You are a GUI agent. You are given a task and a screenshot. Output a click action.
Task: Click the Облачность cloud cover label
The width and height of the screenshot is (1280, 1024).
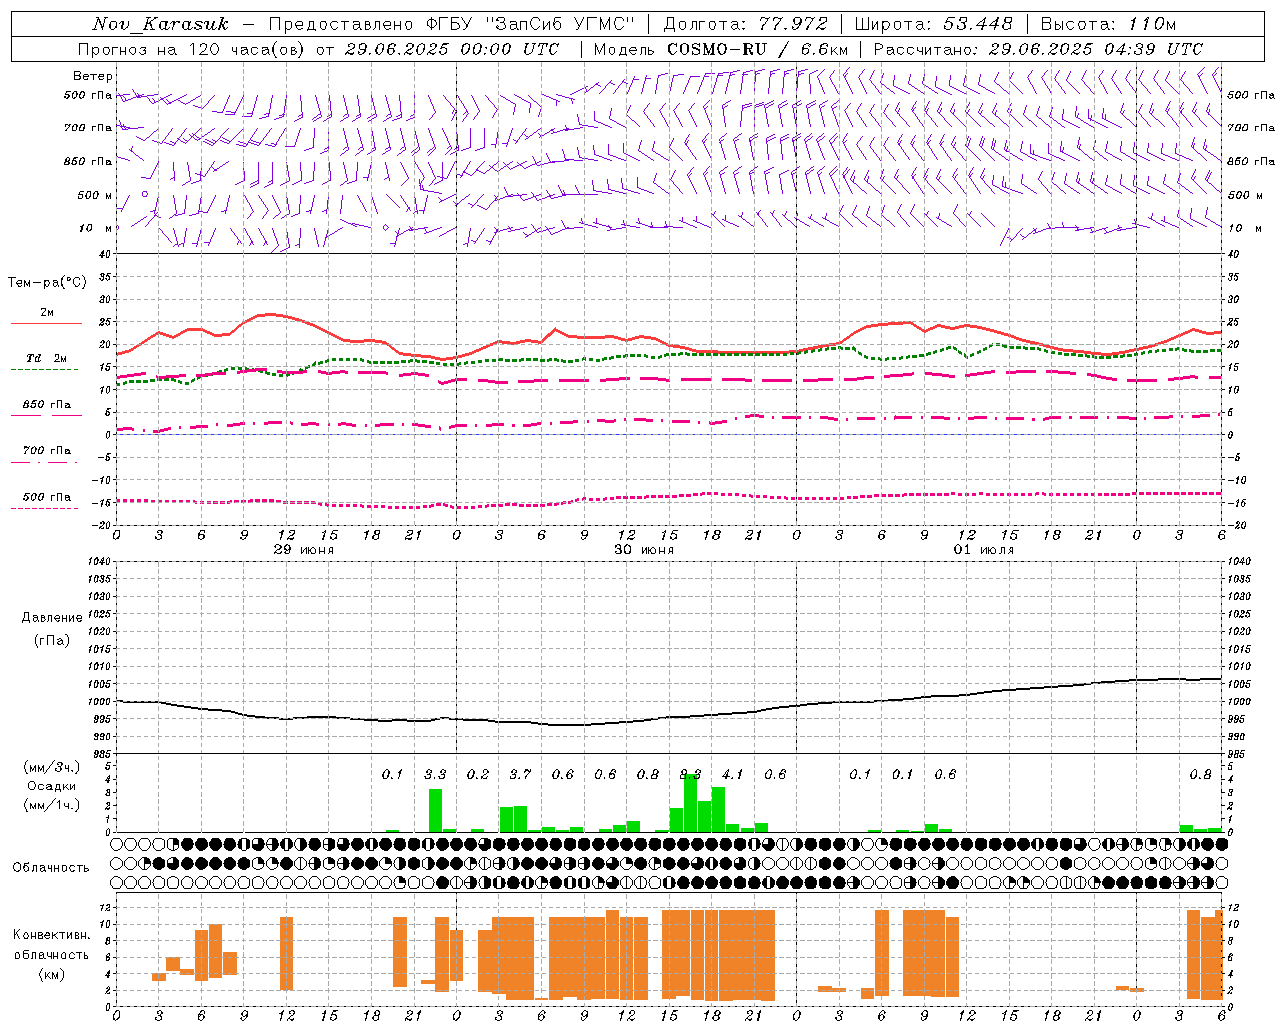(x=51, y=868)
